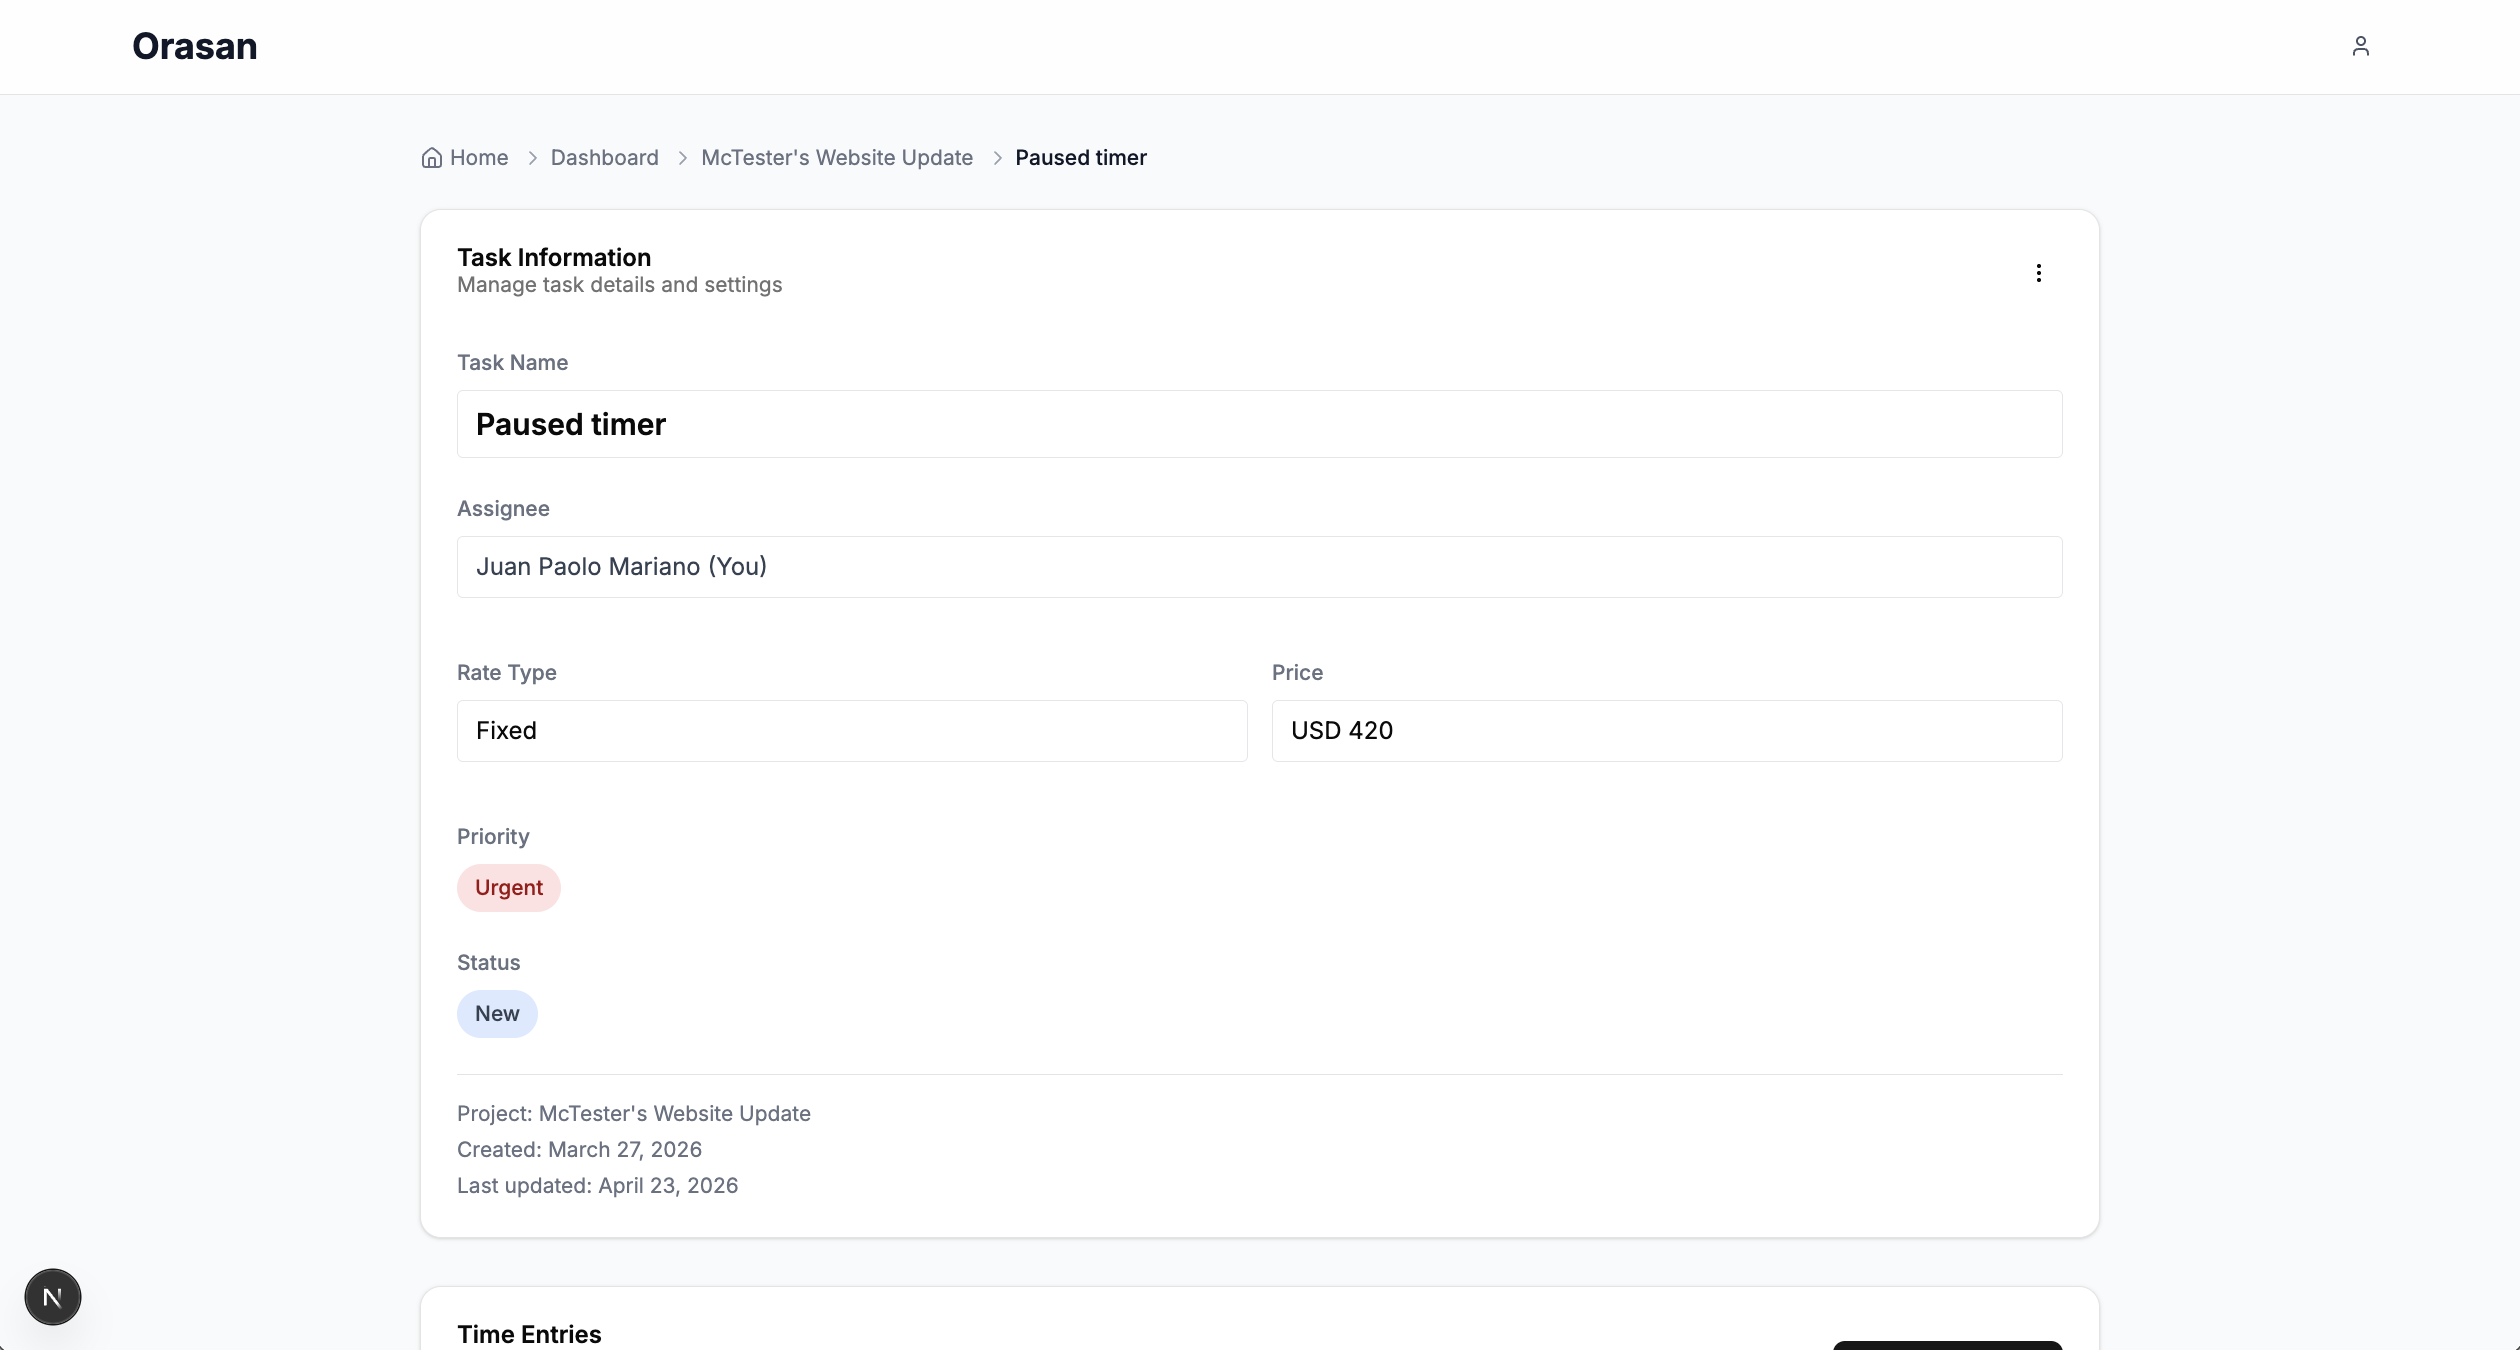Image resolution: width=2520 pixels, height=1350 pixels.
Task: Edit the Task Name field
Action: coord(1259,424)
